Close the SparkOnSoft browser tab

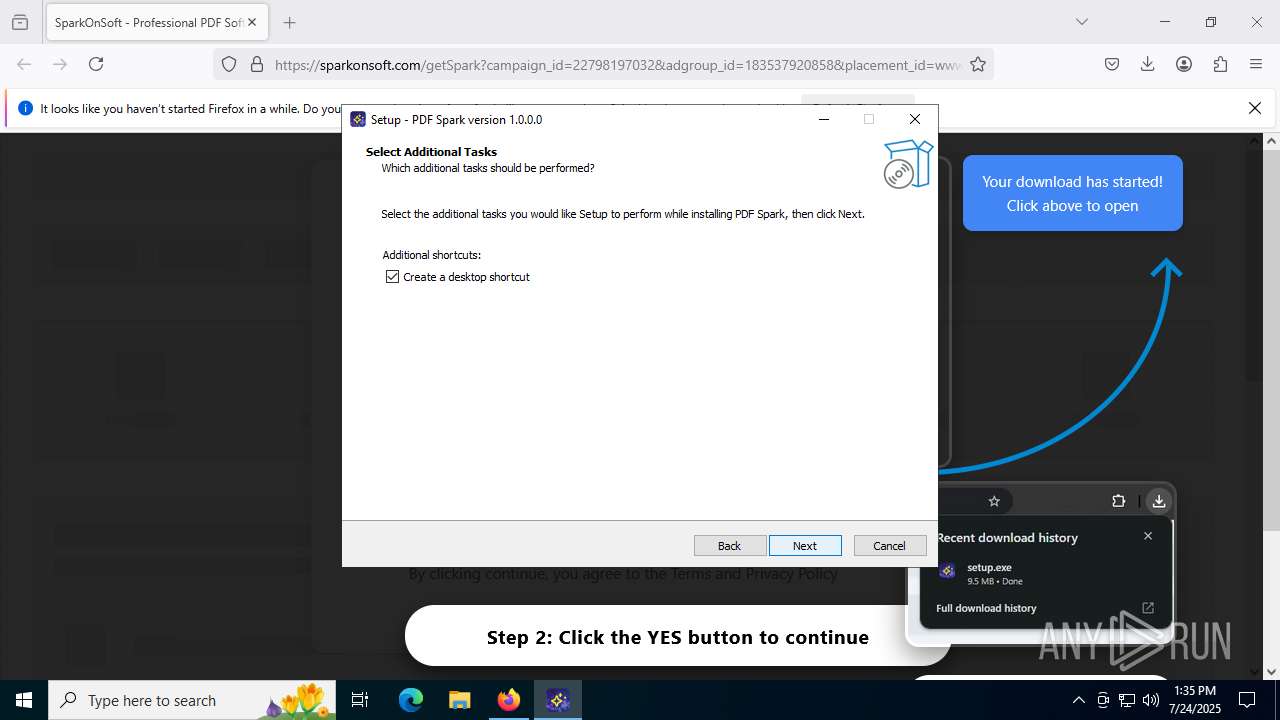pyautogui.click(x=251, y=22)
